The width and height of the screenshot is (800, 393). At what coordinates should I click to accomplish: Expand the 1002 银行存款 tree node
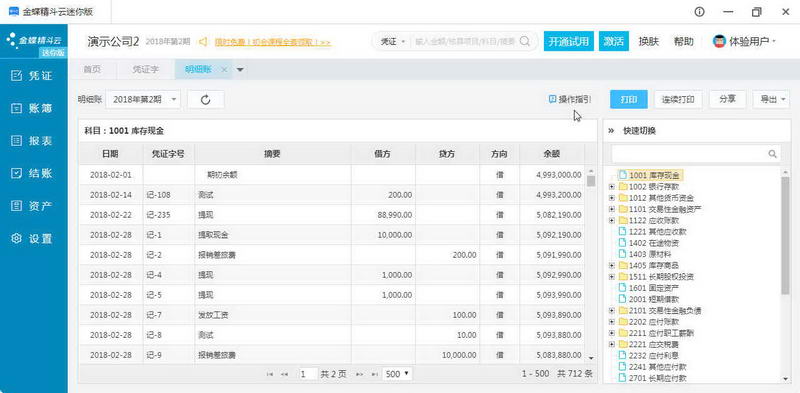612,187
